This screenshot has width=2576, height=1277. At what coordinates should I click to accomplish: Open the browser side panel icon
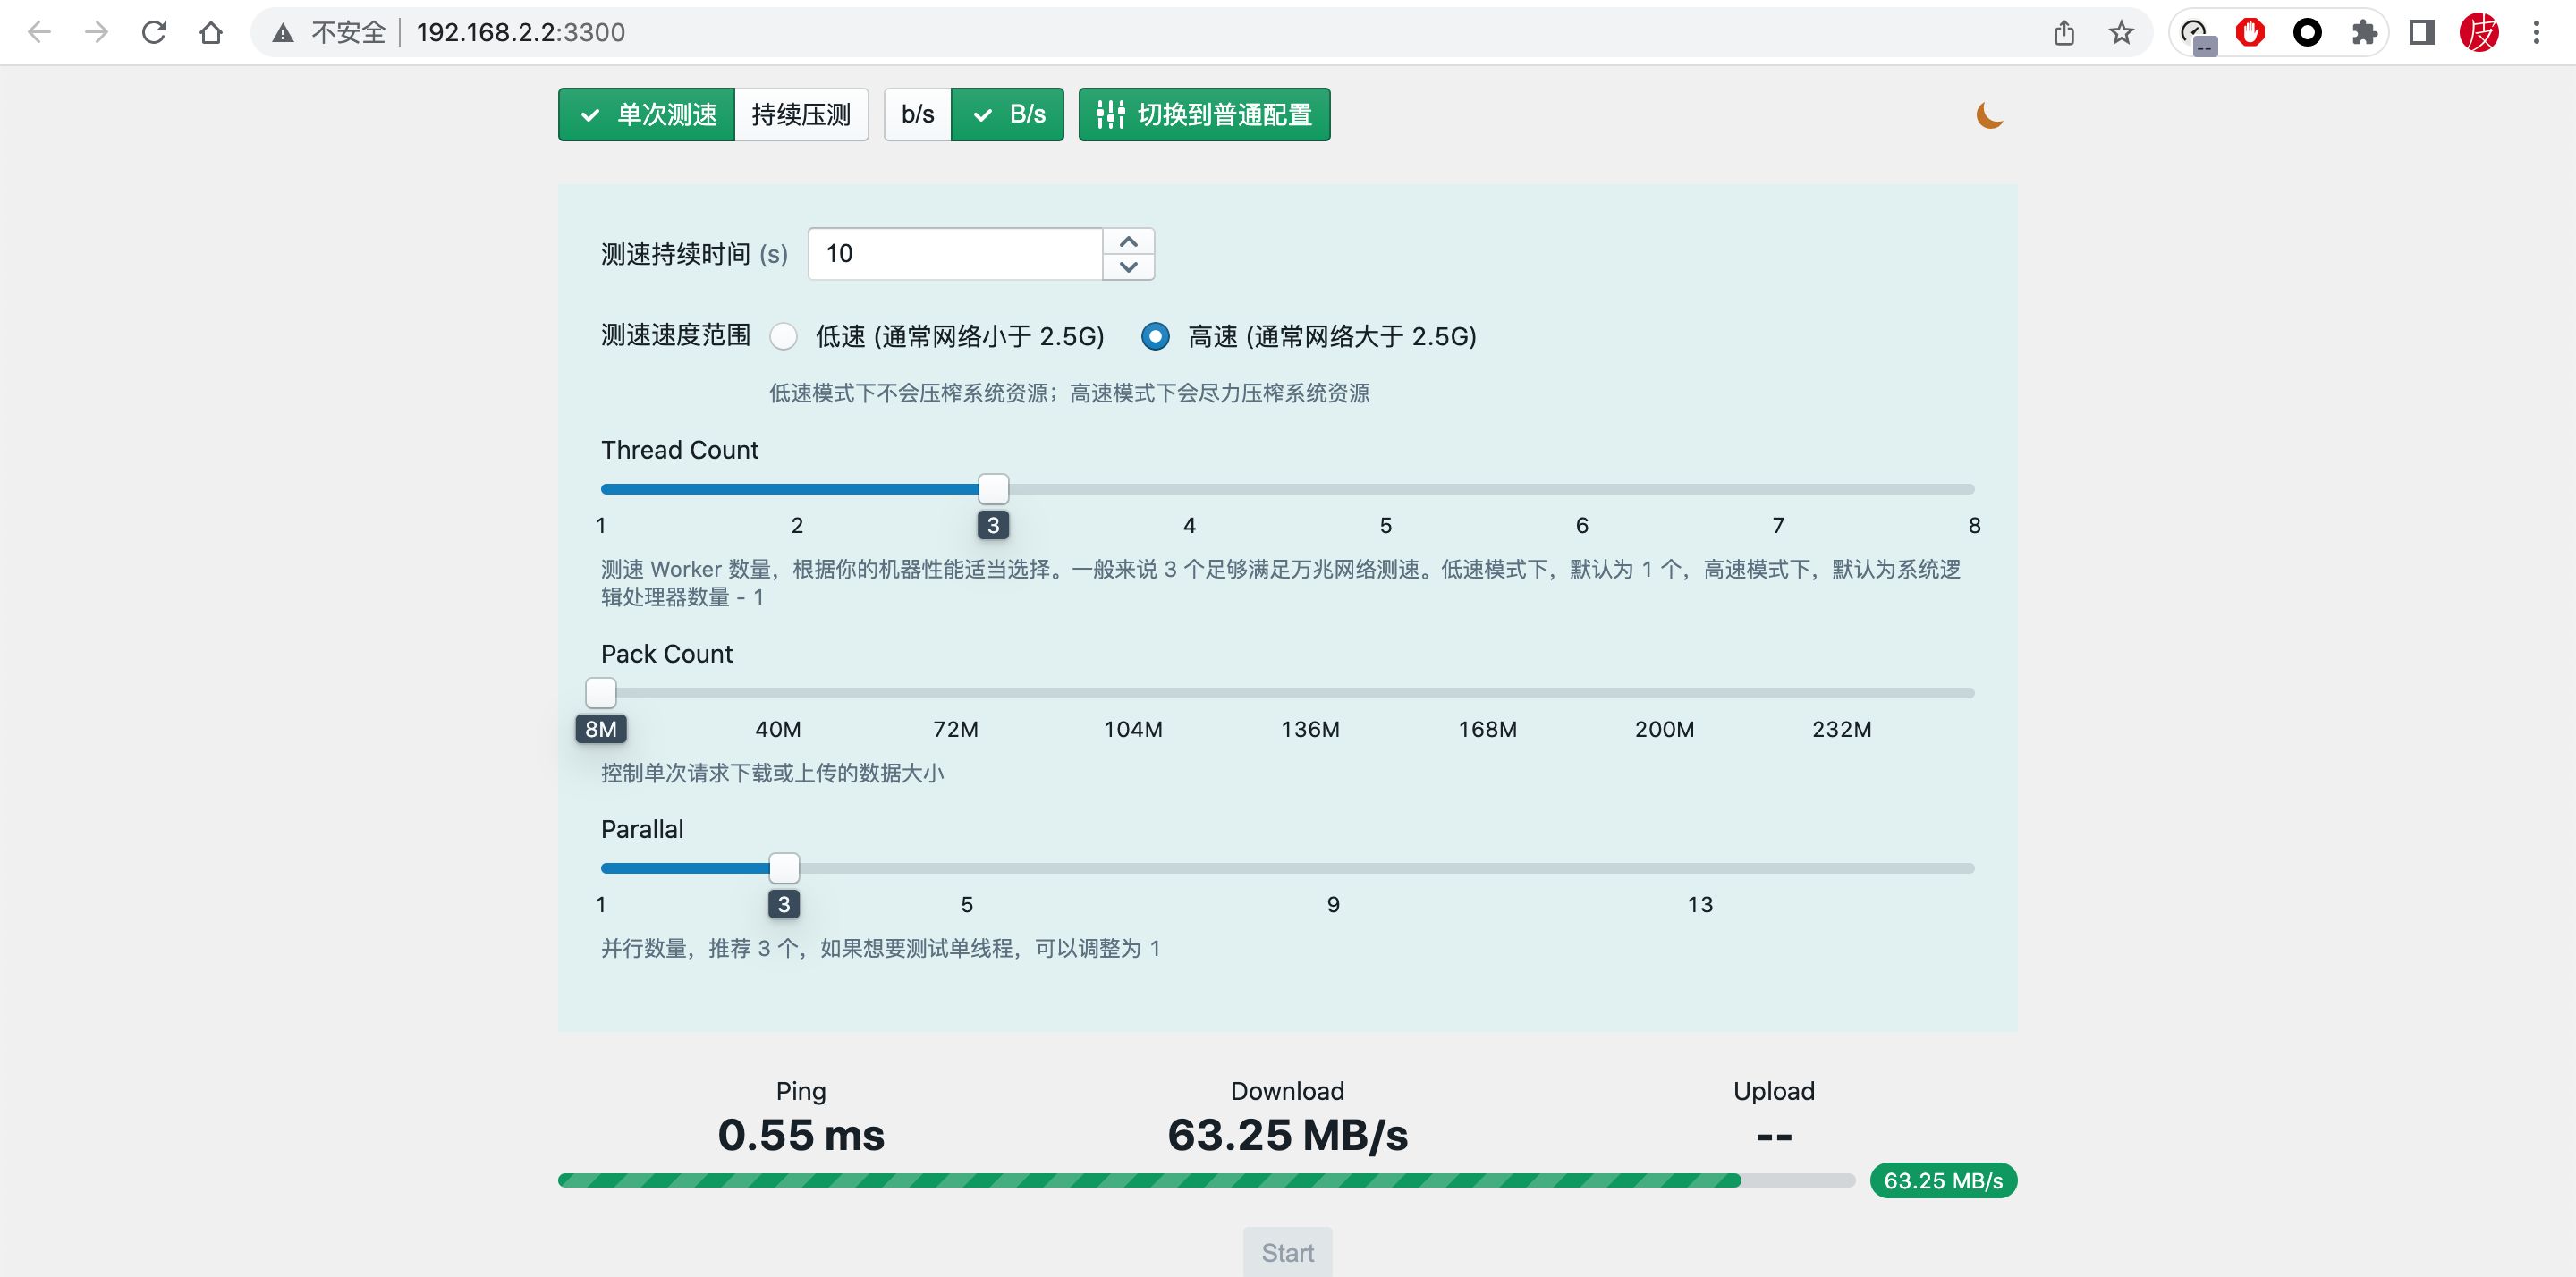(x=2421, y=33)
